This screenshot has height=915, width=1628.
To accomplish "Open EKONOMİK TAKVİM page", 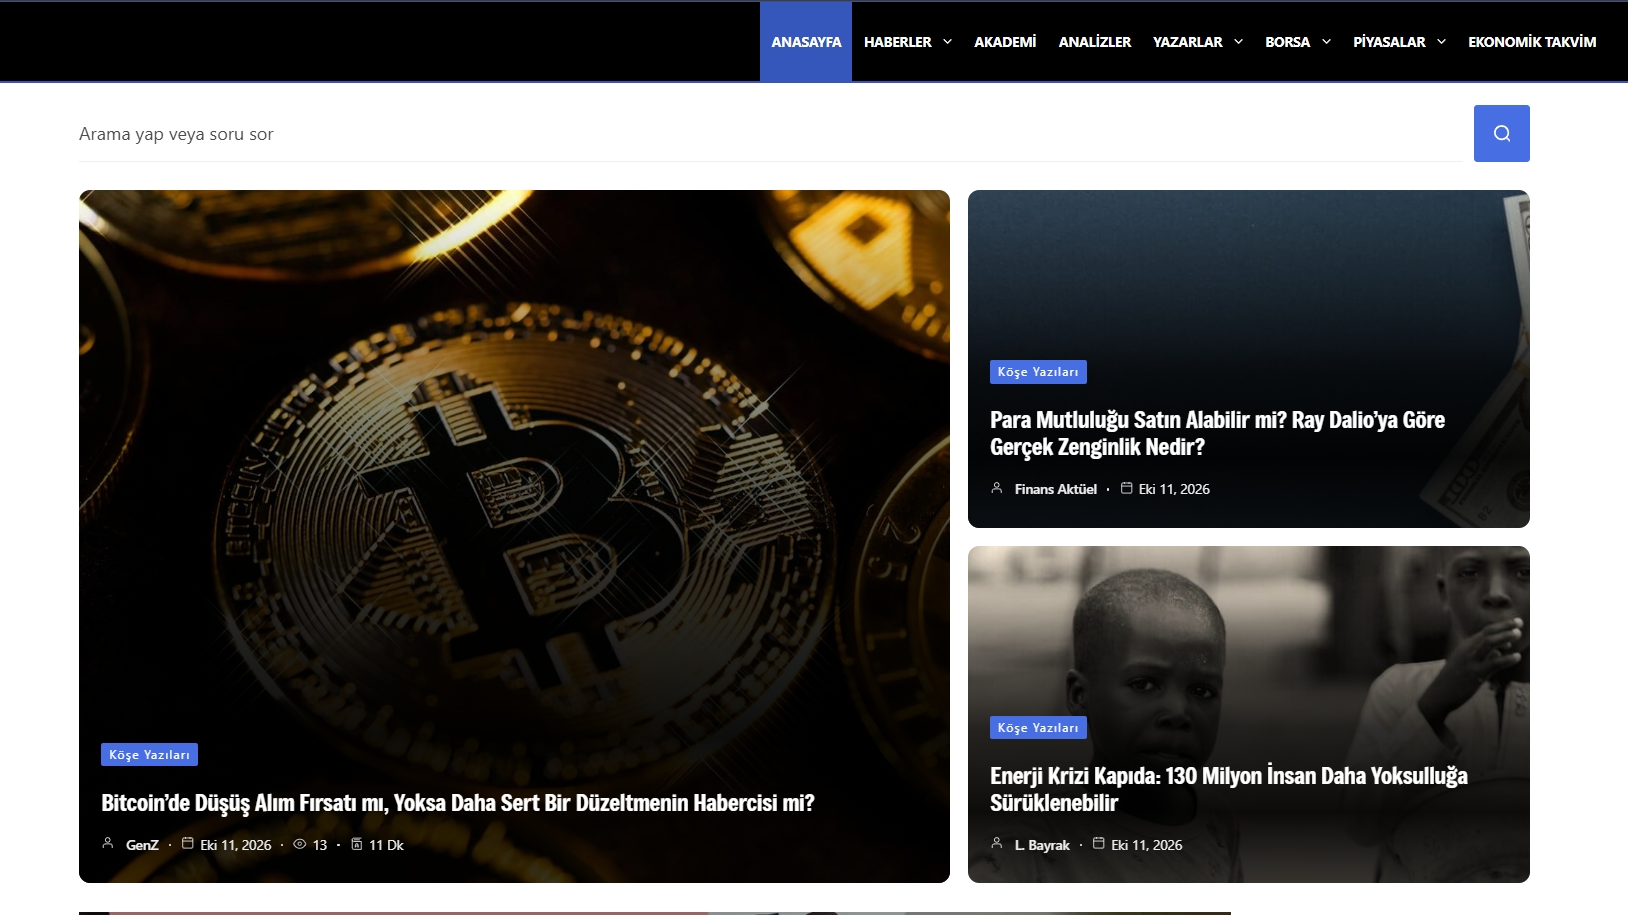I will point(1532,42).
